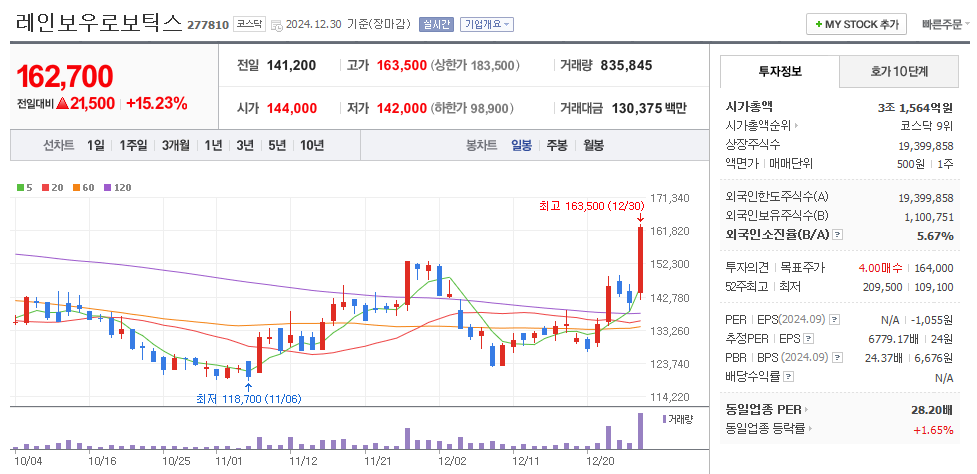Open the 동일업종 PER link
This screenshot has height=474, width=977.
pyautogui.click(x=763, y=410)
